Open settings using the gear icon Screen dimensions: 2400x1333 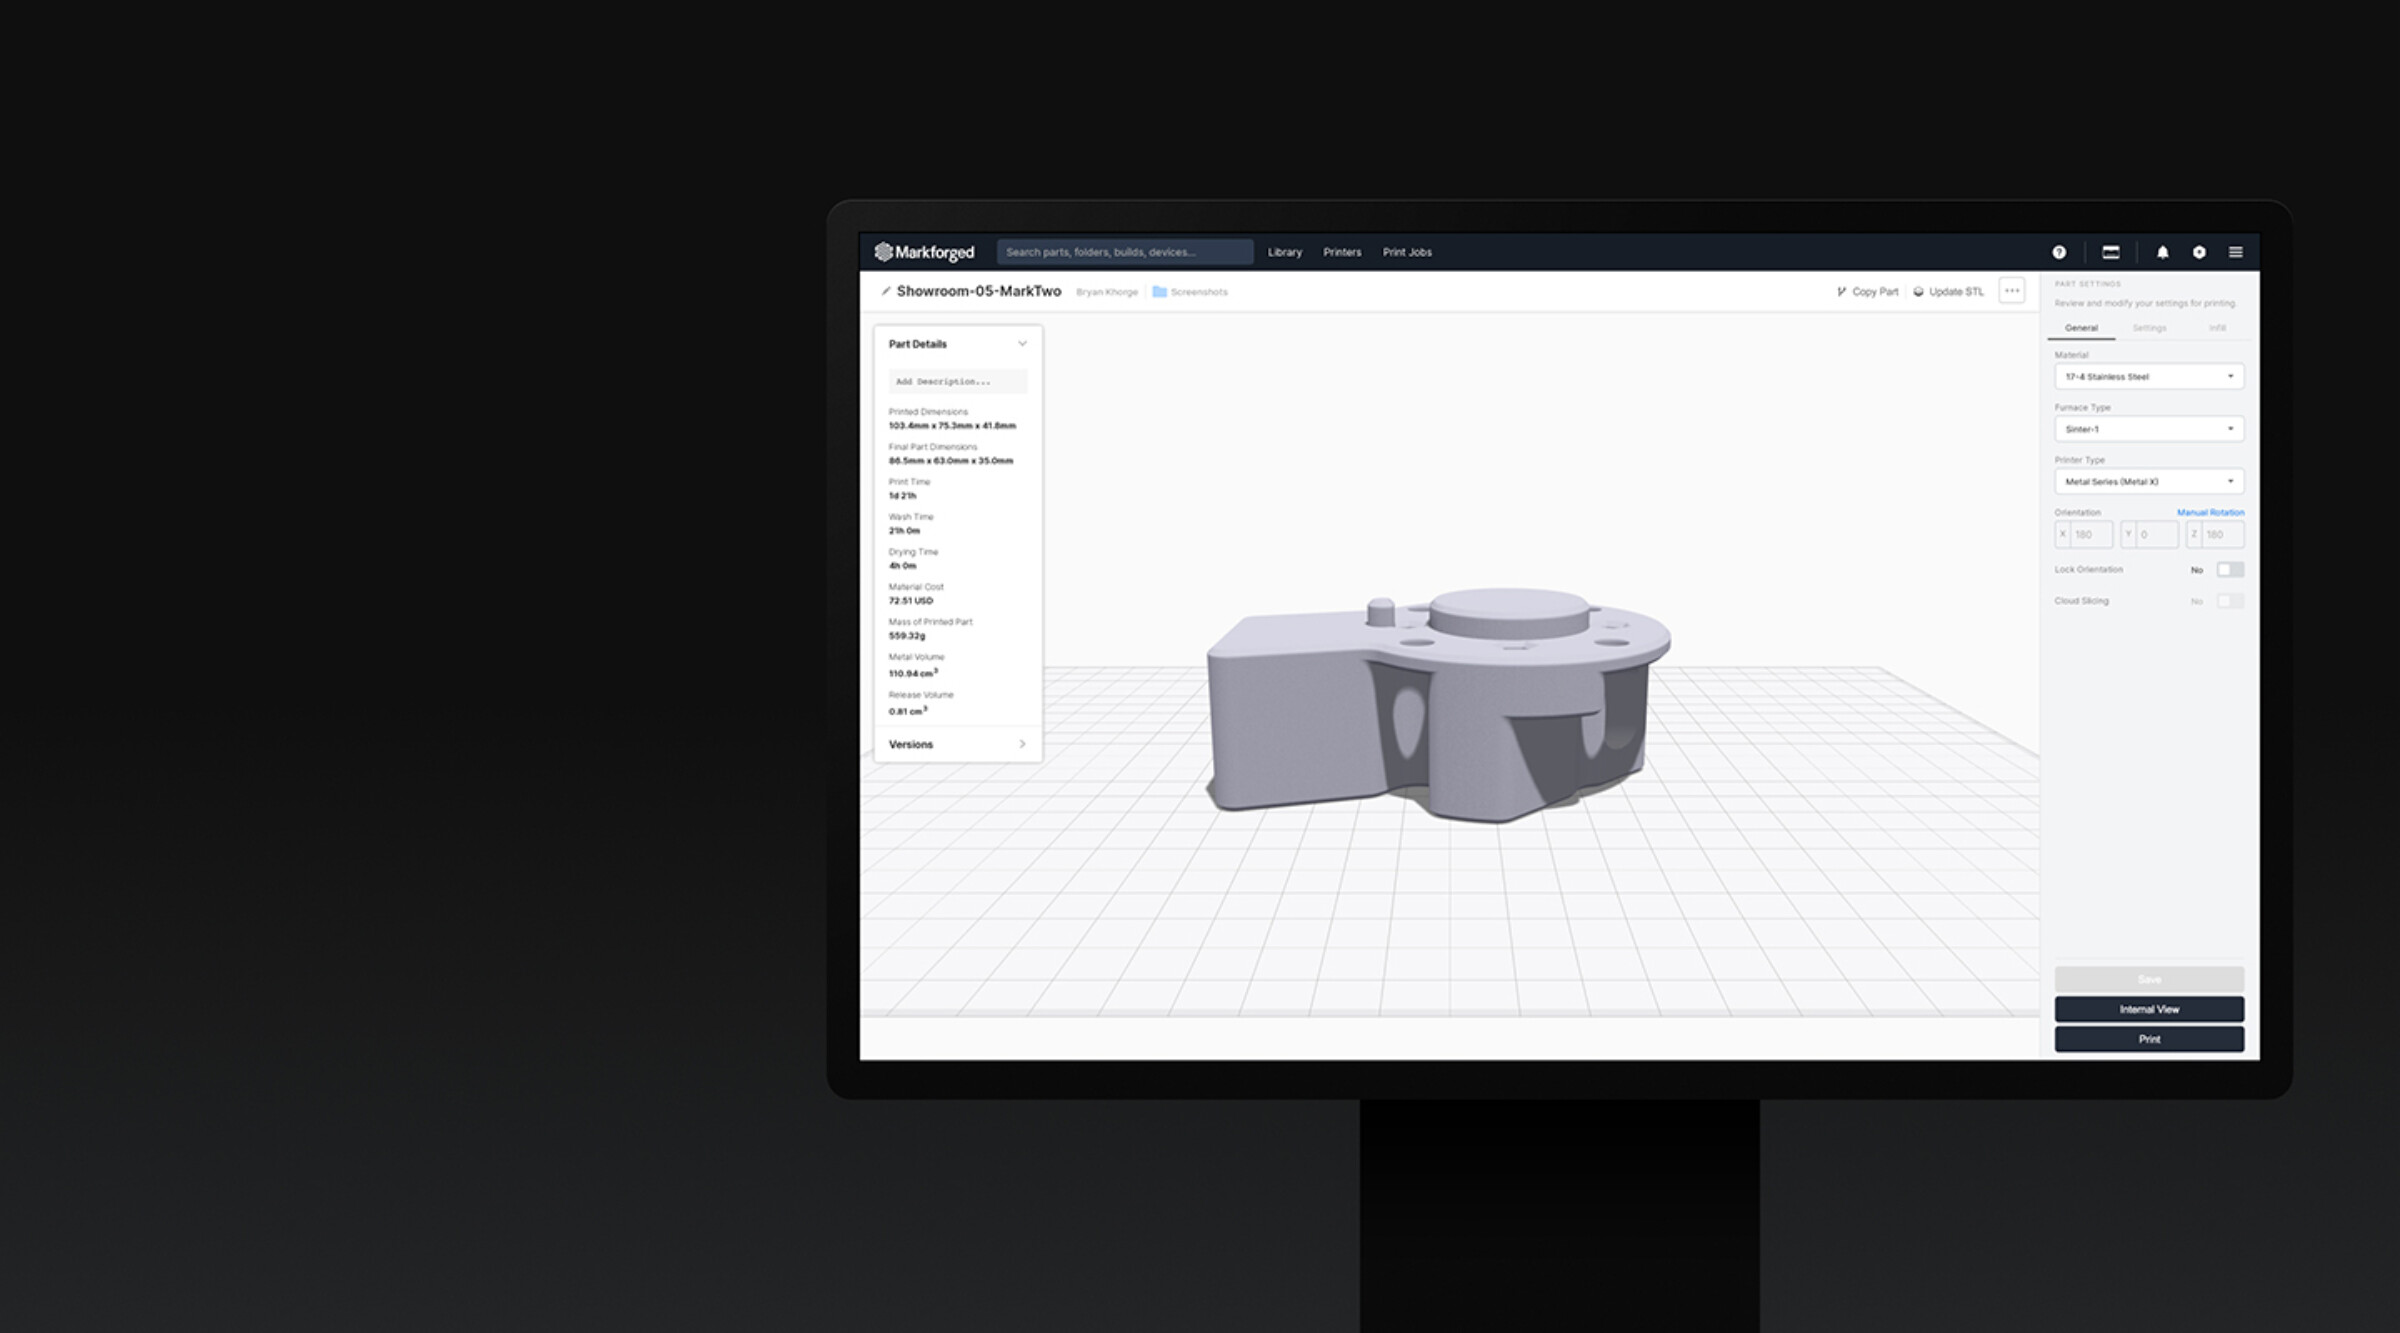[x=2200, y=252]
